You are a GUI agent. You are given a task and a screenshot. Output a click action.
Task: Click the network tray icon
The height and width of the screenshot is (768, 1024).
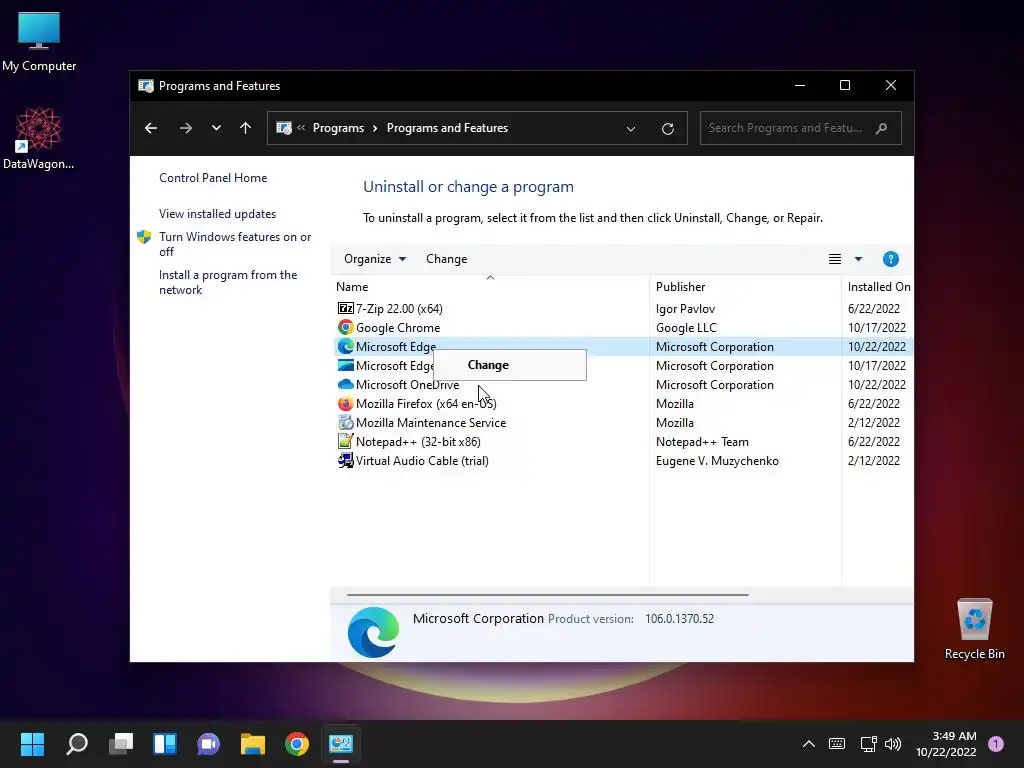pyautogui.click(x=869, y=744)
